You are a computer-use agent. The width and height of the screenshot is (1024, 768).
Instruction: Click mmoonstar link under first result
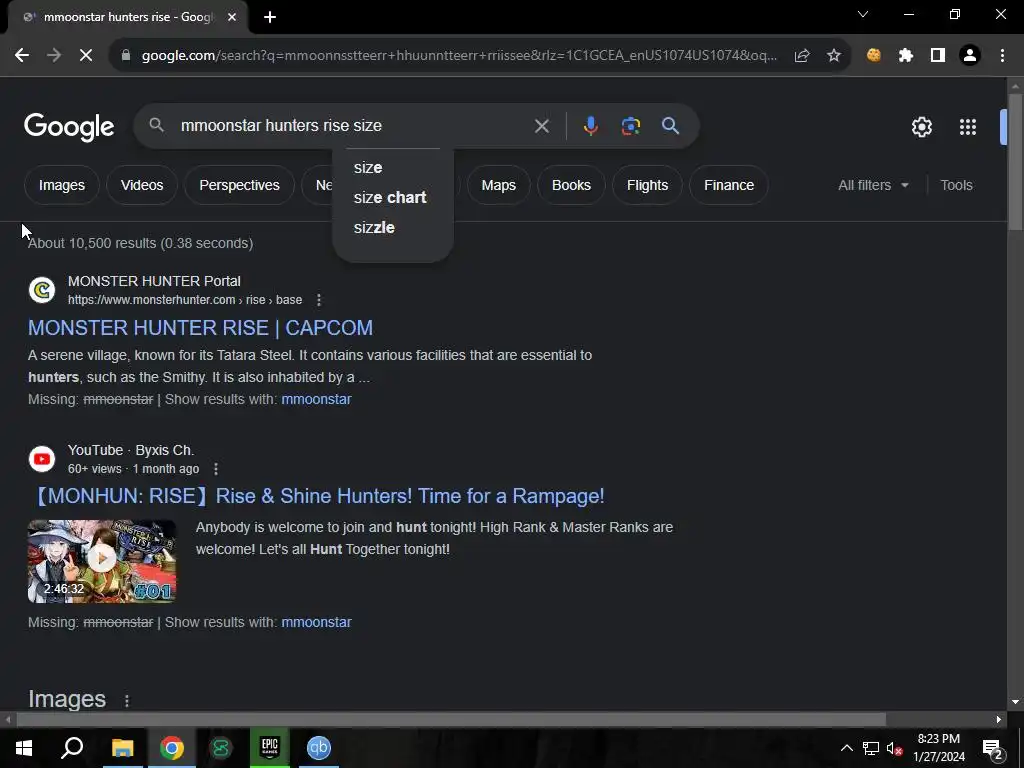pos(316,400)
